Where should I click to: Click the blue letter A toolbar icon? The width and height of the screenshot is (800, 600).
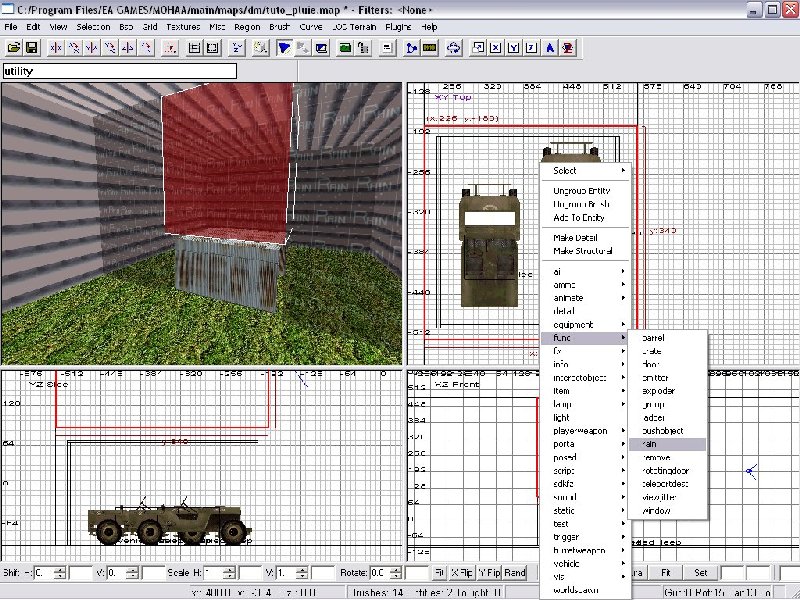[550, 48]
